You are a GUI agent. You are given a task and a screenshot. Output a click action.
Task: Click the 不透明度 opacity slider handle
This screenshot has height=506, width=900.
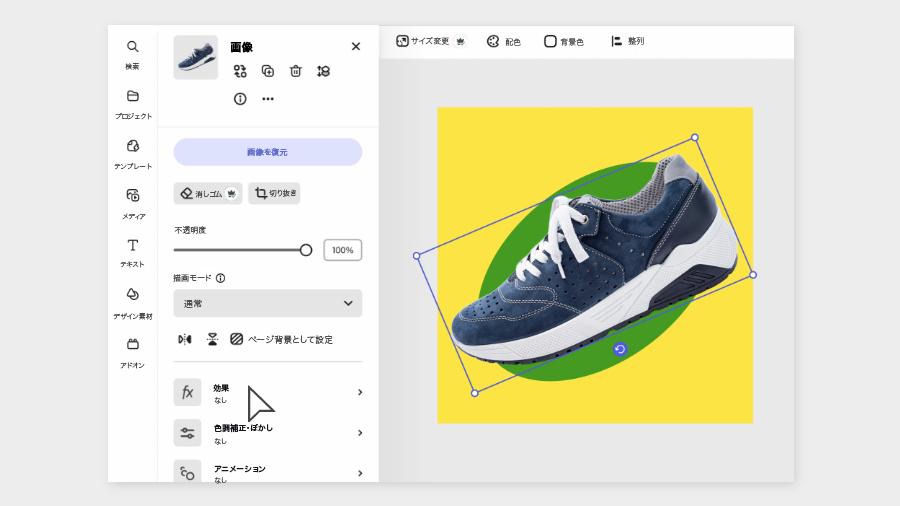[x=306, y=250]
